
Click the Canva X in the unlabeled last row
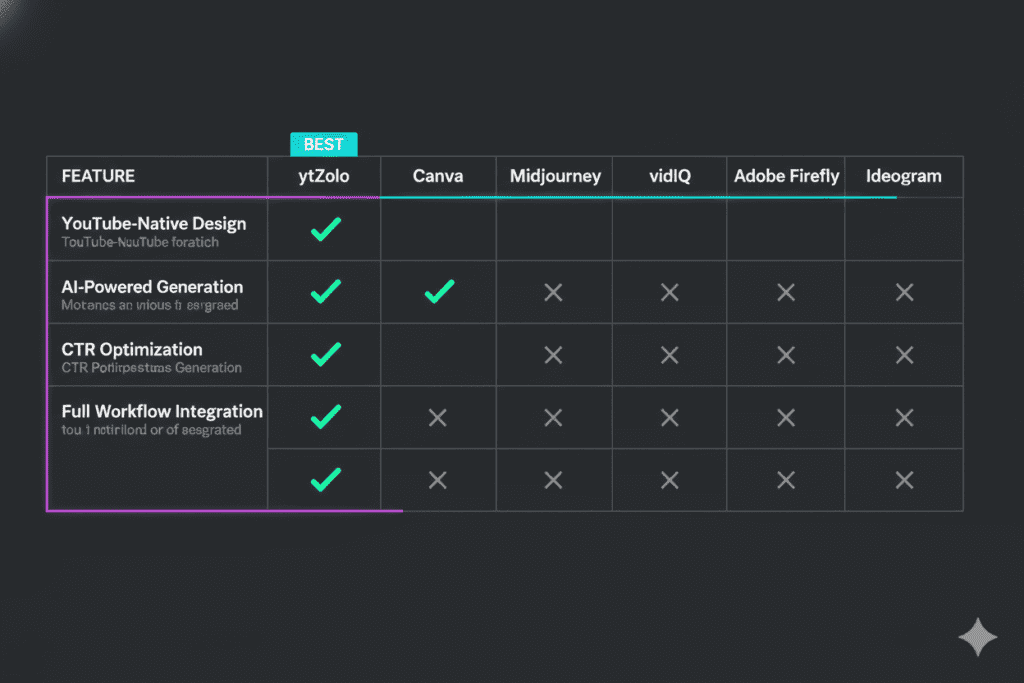pyautogui.click(x=438, y=481)
